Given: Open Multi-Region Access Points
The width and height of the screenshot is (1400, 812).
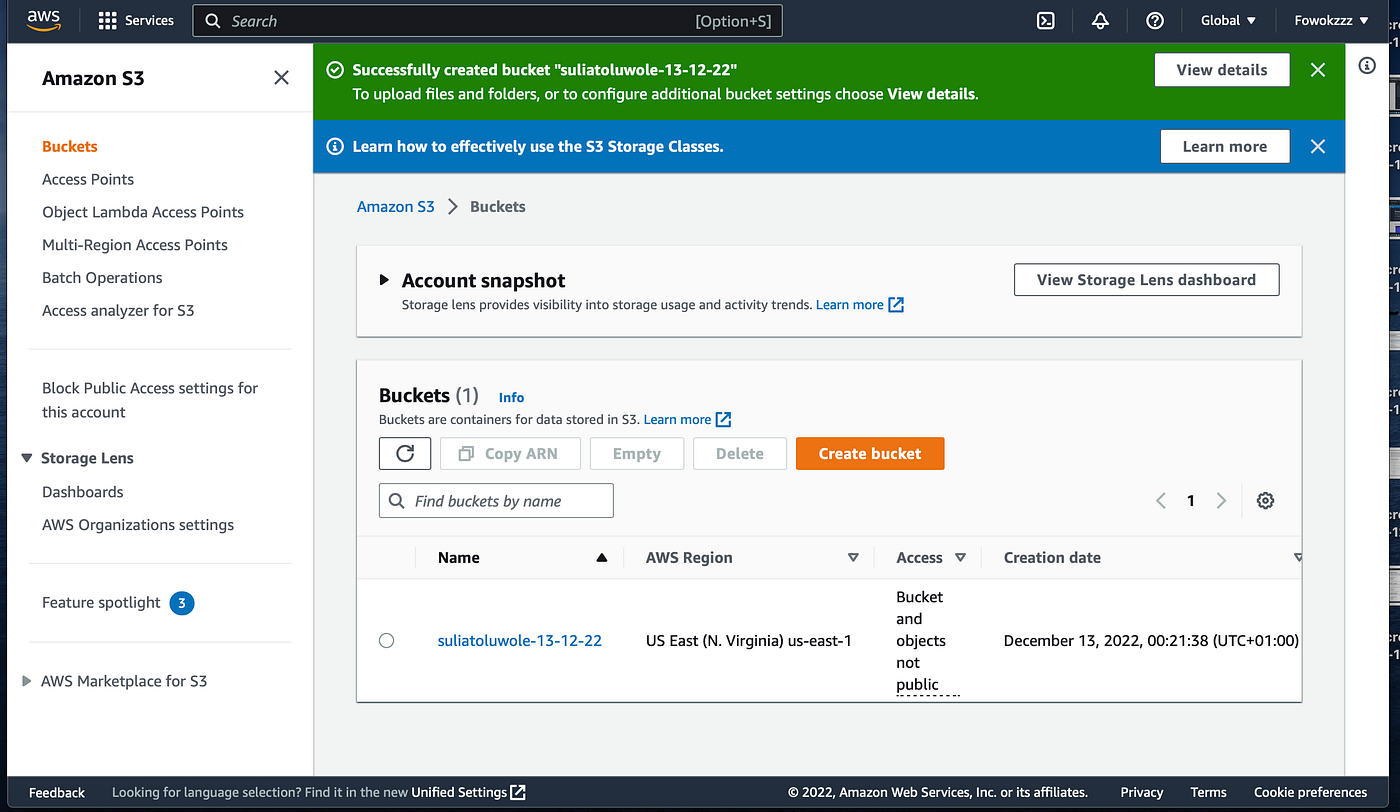Looking at the screenshot, I should click(x=135, y=245).
